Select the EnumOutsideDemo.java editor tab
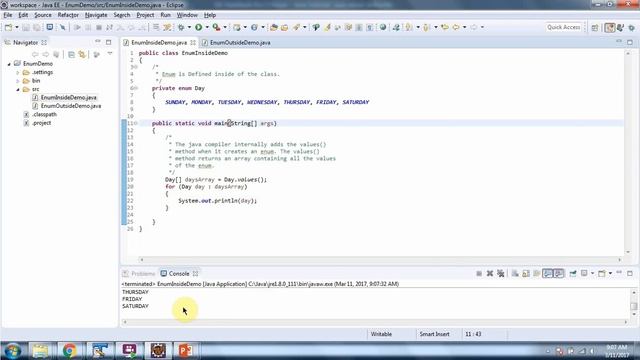This screenshot has width=640, height=360. point(240,42)
